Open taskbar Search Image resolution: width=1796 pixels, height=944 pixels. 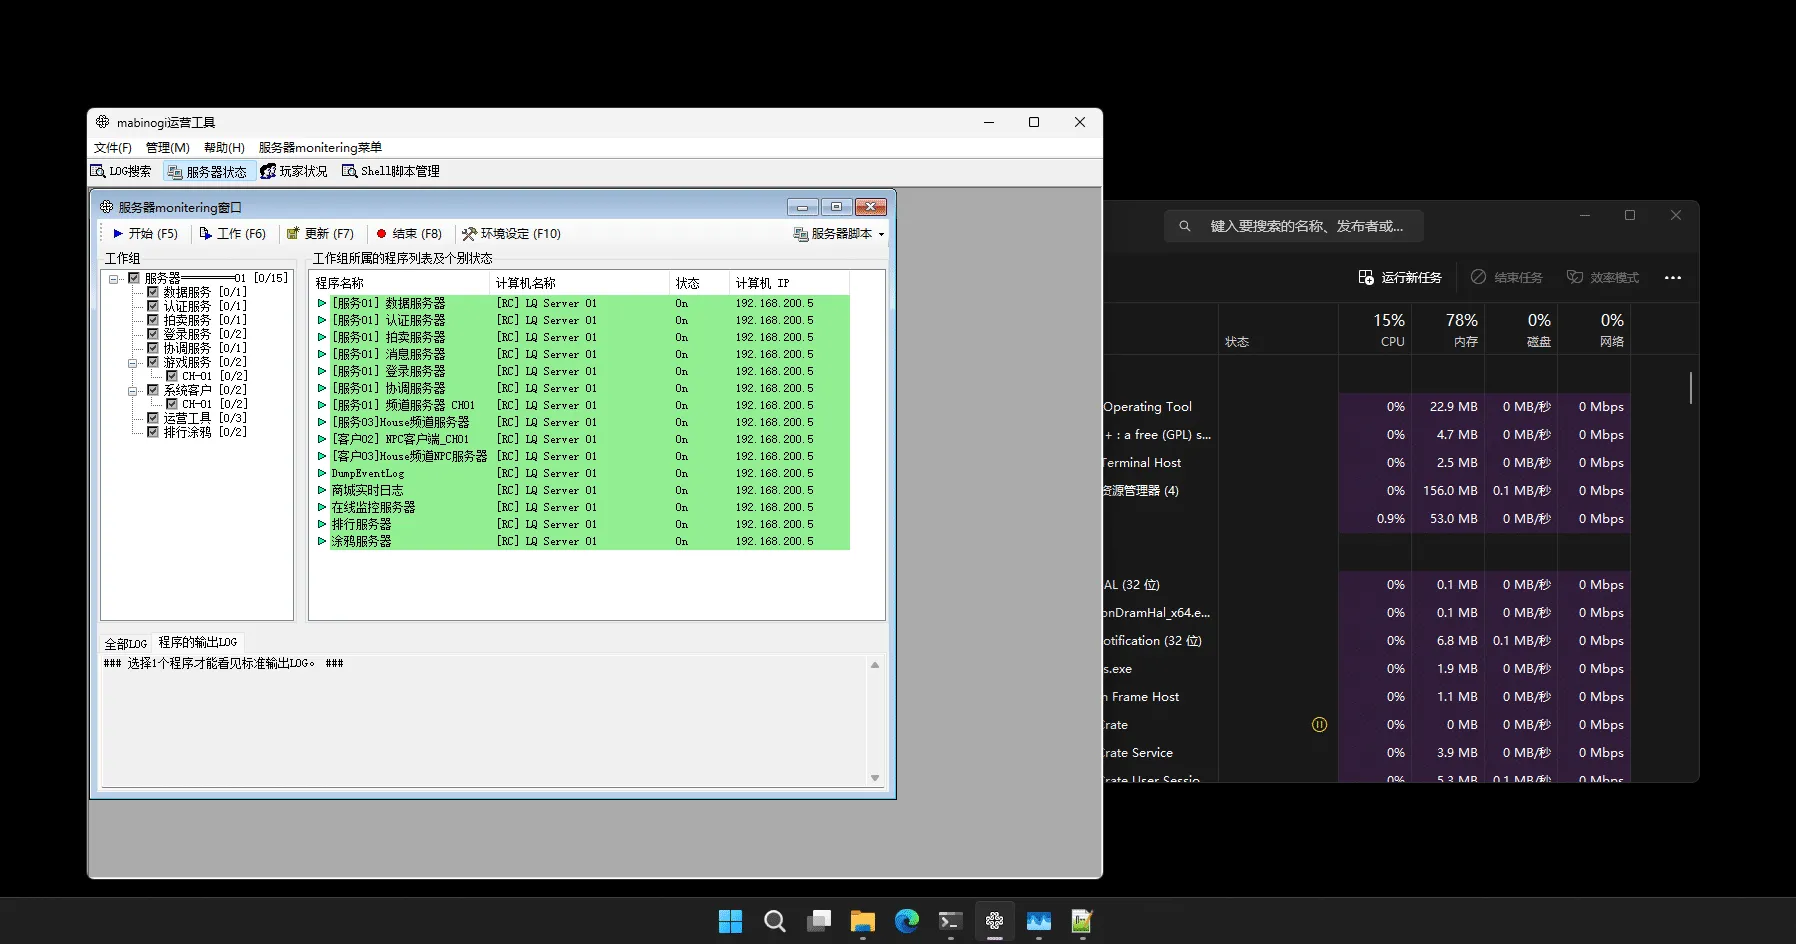(775, 921)
